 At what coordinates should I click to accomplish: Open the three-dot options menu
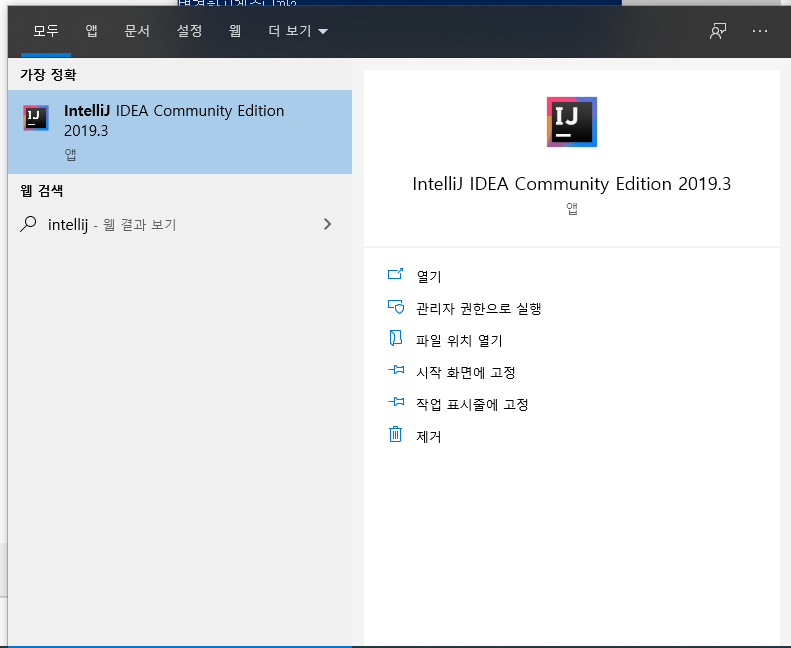click(760, 31)
